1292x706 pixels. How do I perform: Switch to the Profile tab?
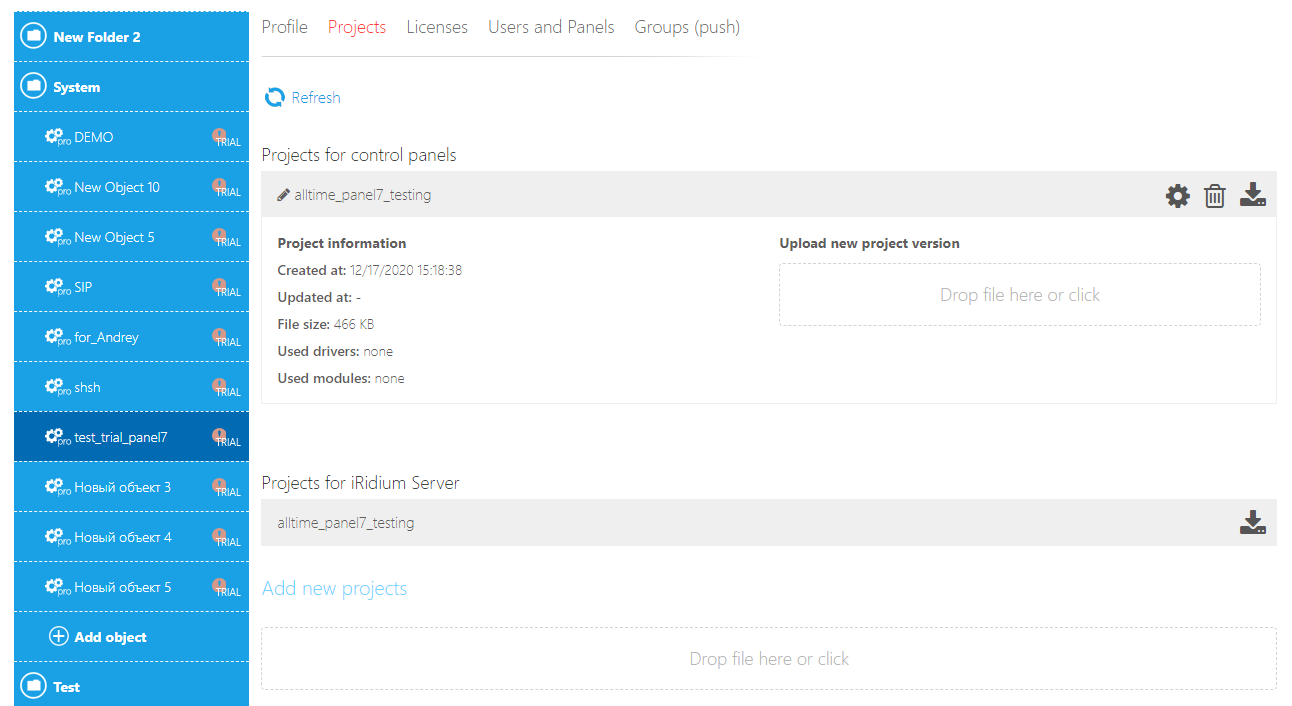pyautogui.click(x=284, y=27)
